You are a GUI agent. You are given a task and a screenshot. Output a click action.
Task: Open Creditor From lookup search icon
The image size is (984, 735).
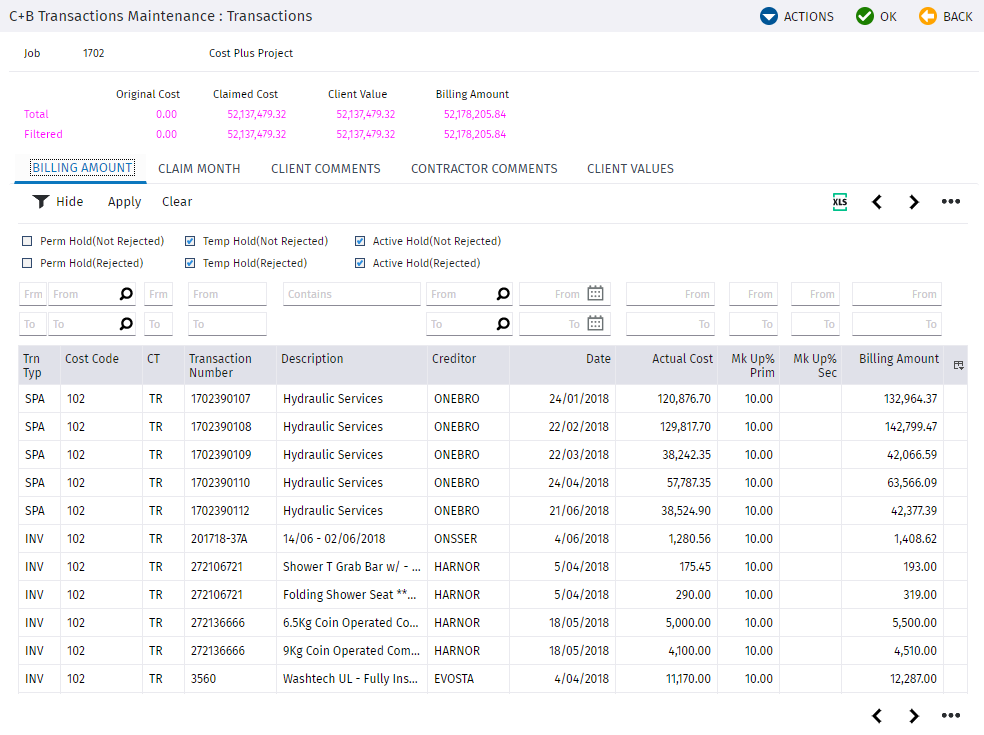point(503,294)
